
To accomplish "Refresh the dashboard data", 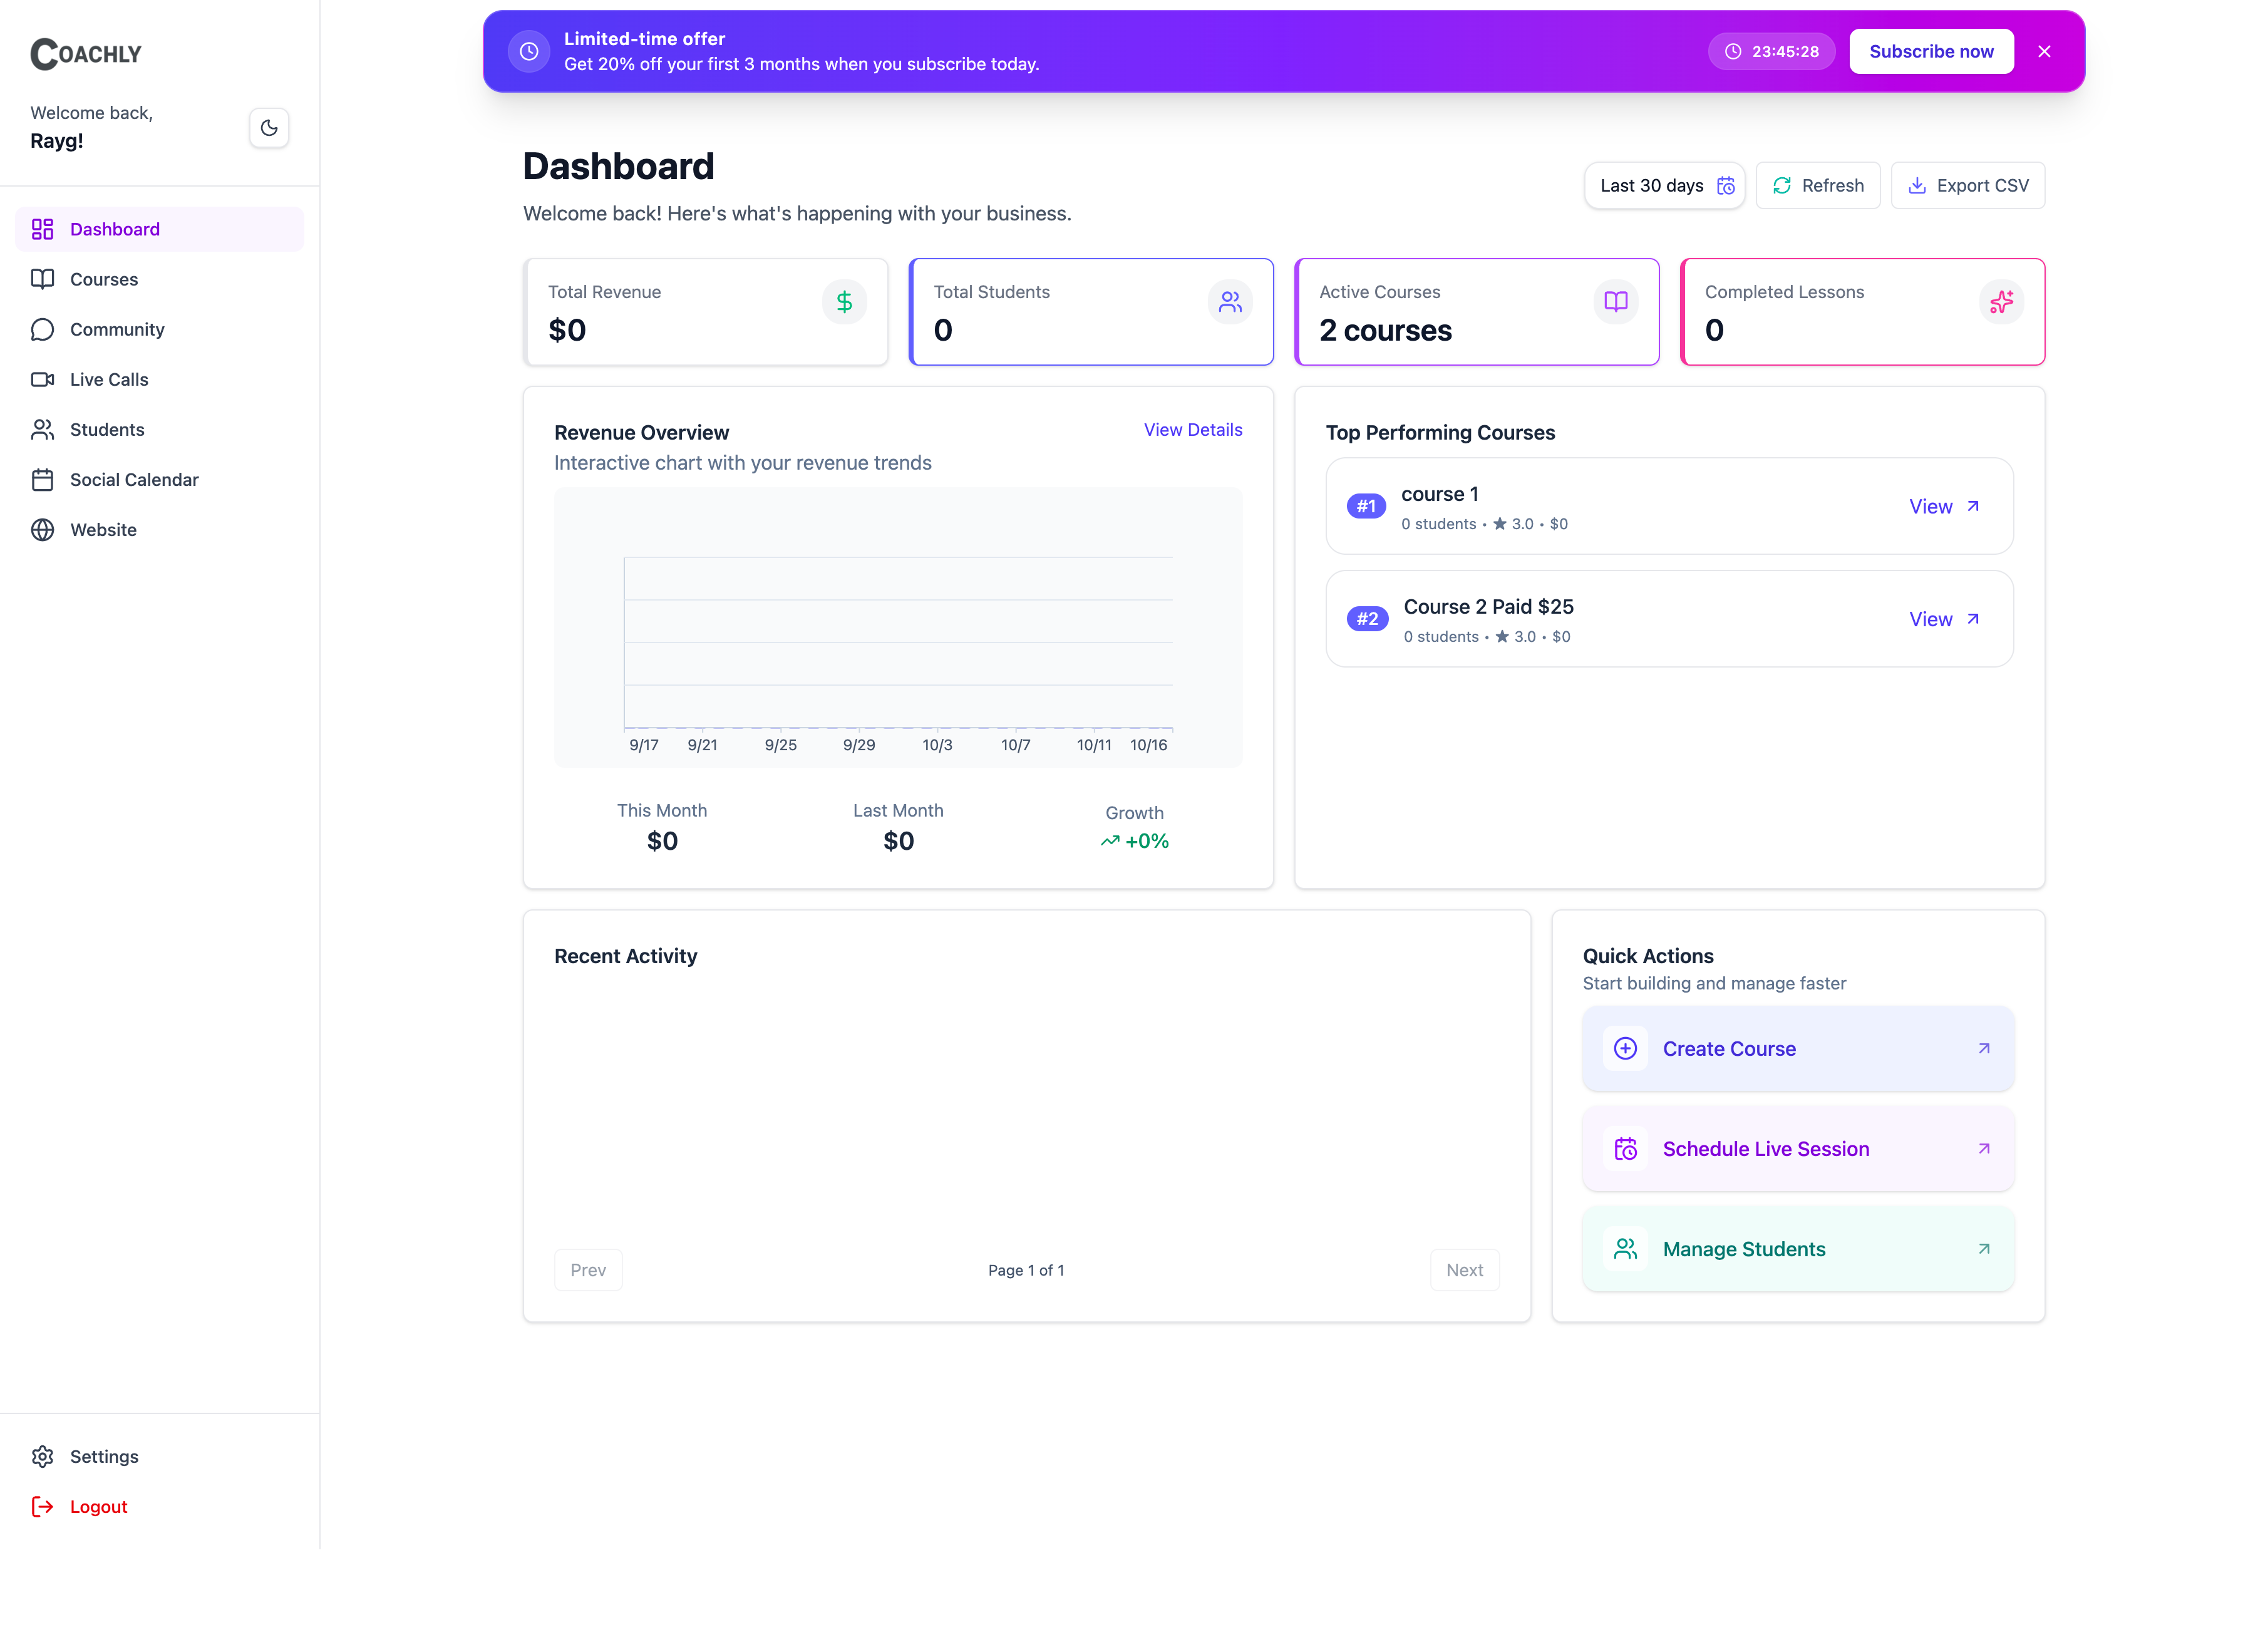I will click(1818, 185).
